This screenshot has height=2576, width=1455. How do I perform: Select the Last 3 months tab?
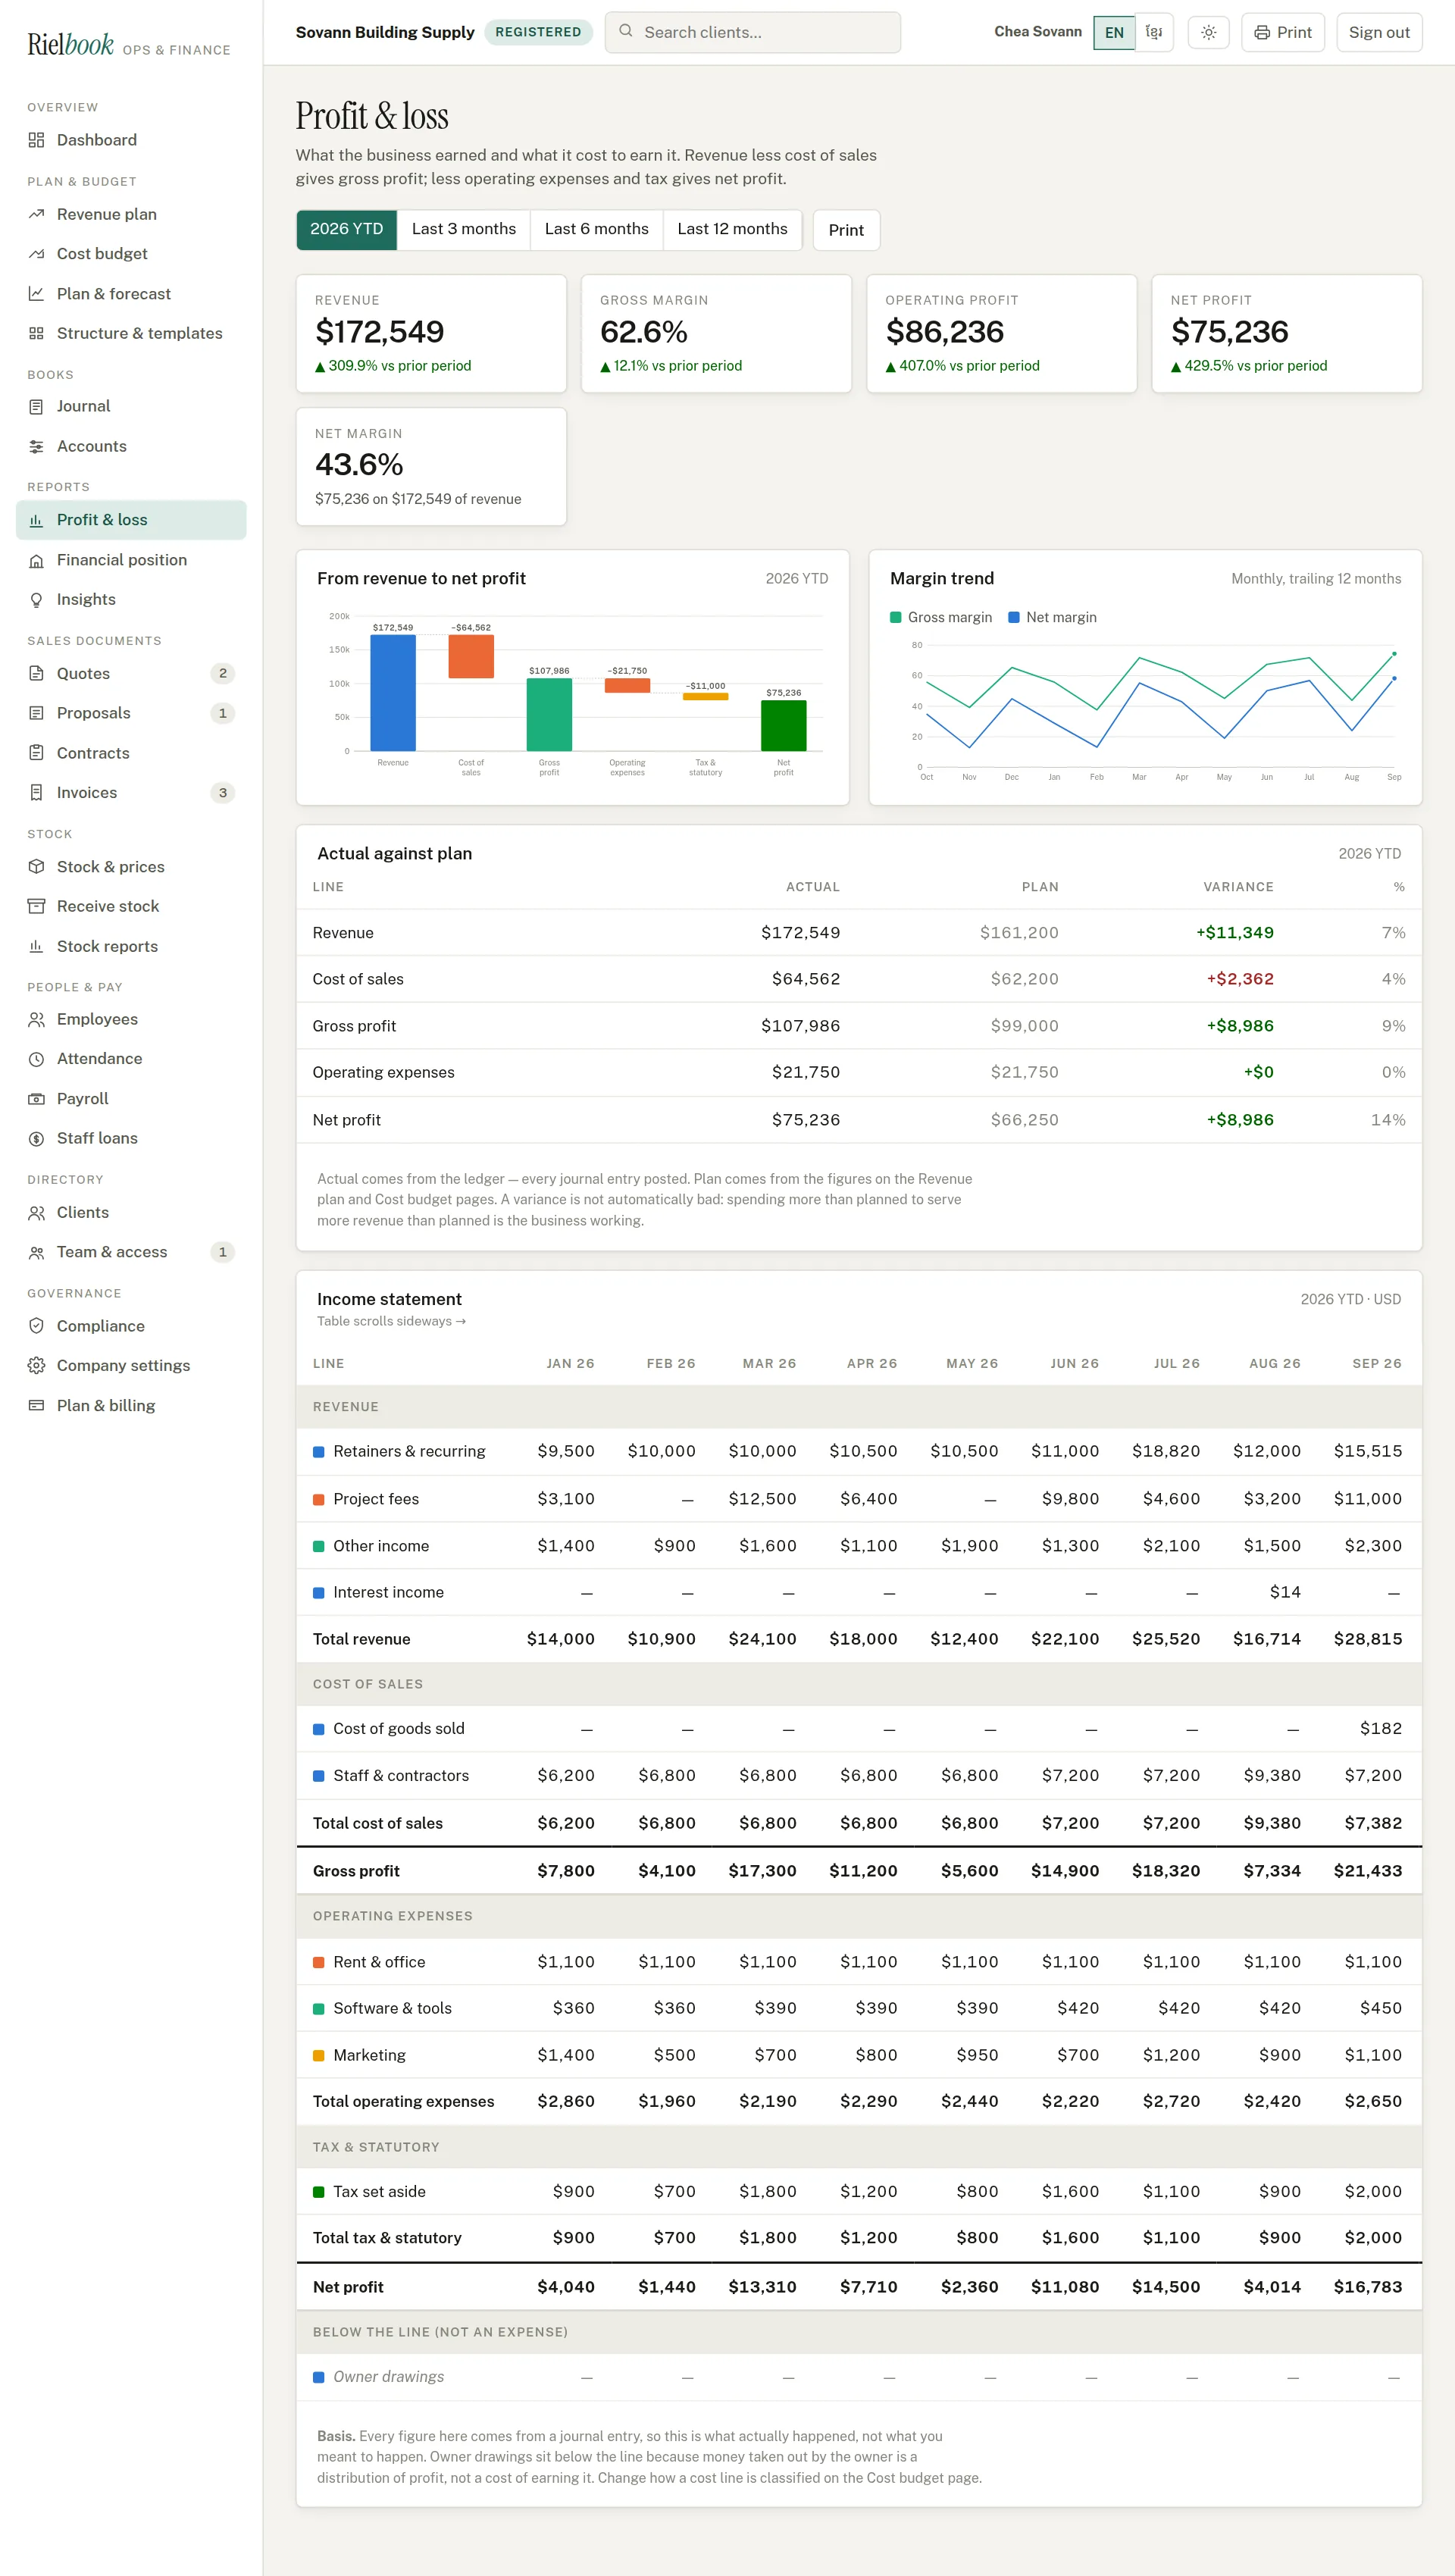click(x=464, y=229)
